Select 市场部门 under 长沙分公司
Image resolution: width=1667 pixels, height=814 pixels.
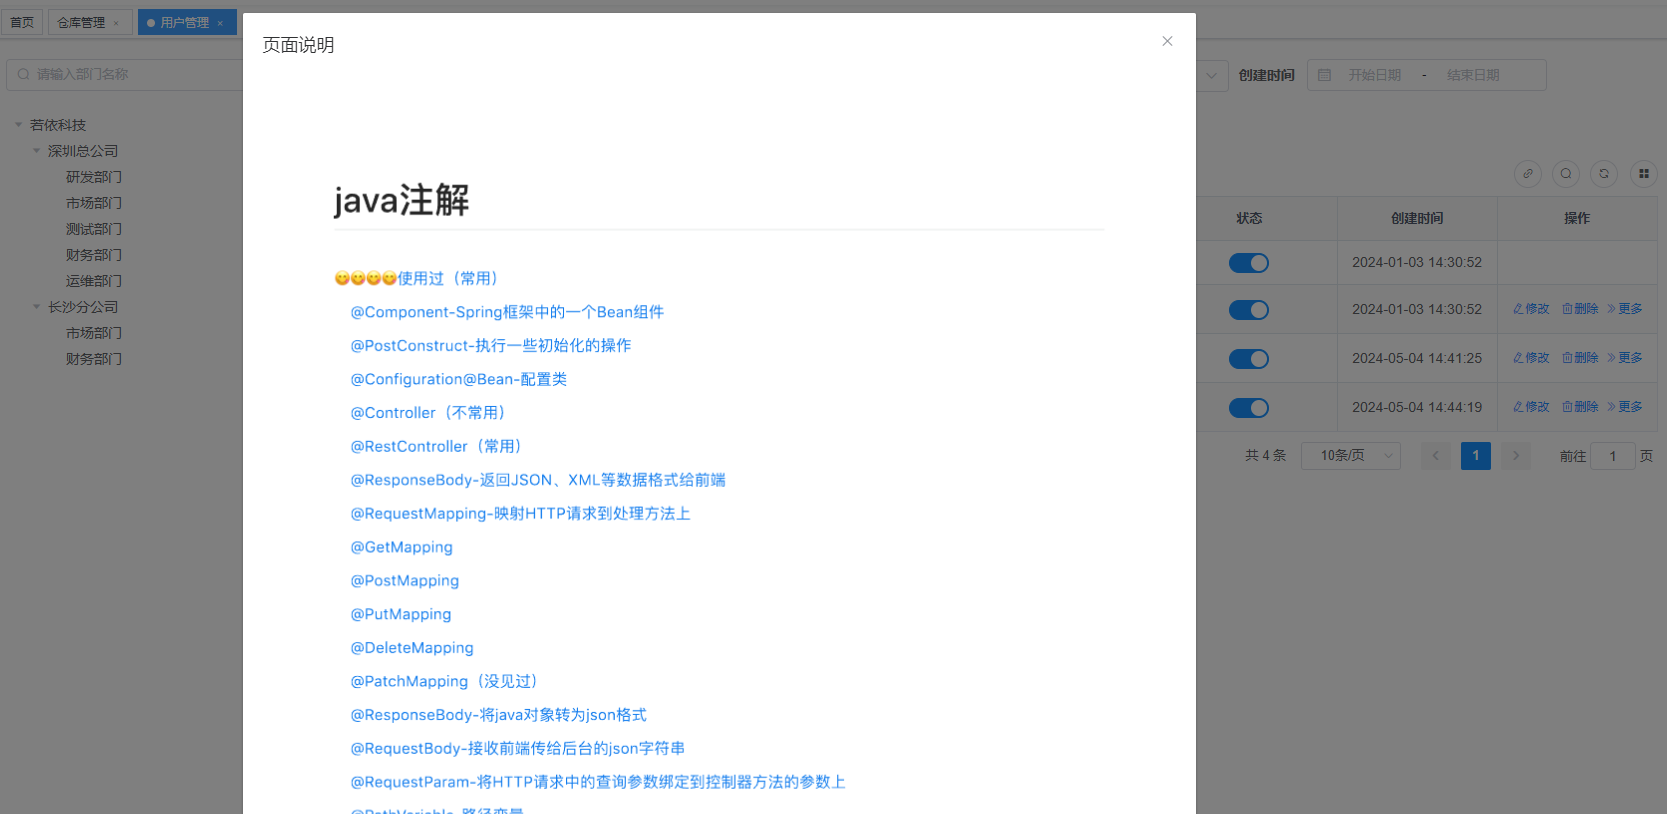94,333
